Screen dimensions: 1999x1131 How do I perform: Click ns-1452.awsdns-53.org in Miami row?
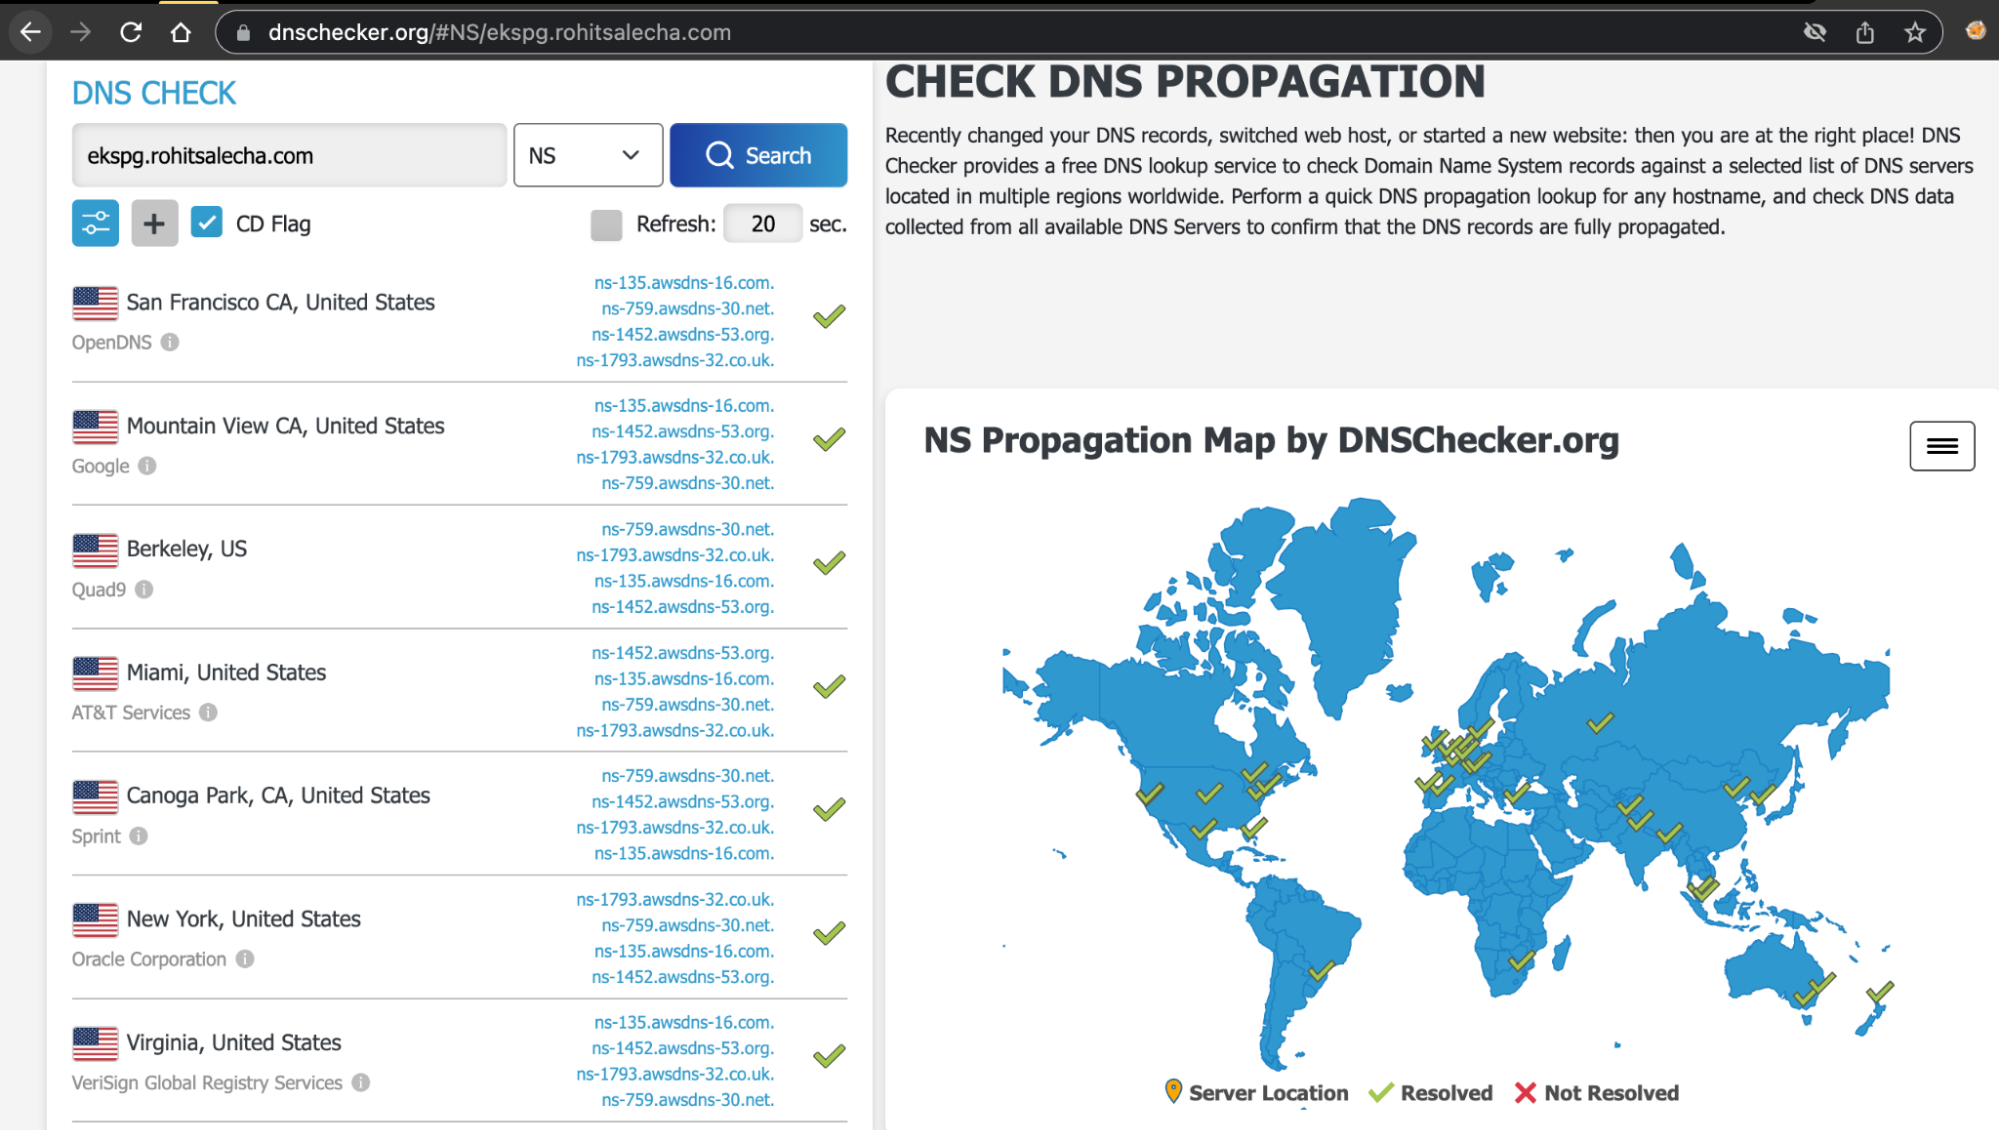683,652
